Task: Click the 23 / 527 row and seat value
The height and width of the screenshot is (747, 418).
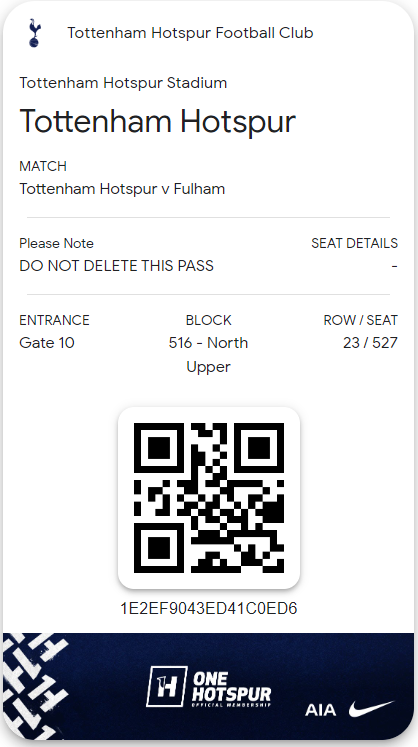Action: click(370, 343)
